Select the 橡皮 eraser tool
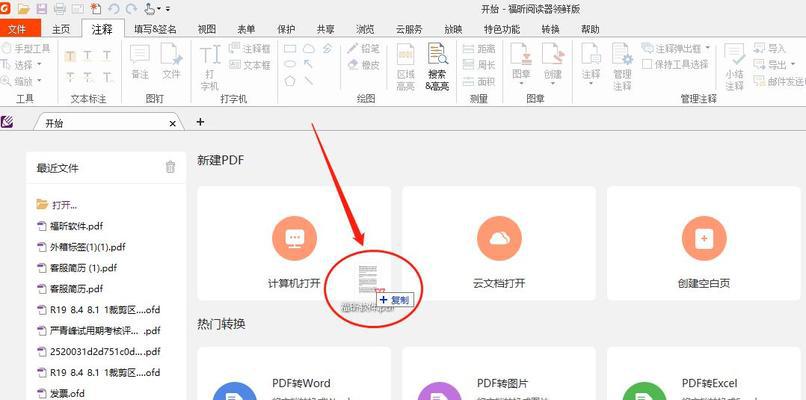The image size is (806, 400). pyautogui.click(x=363, y=65)
